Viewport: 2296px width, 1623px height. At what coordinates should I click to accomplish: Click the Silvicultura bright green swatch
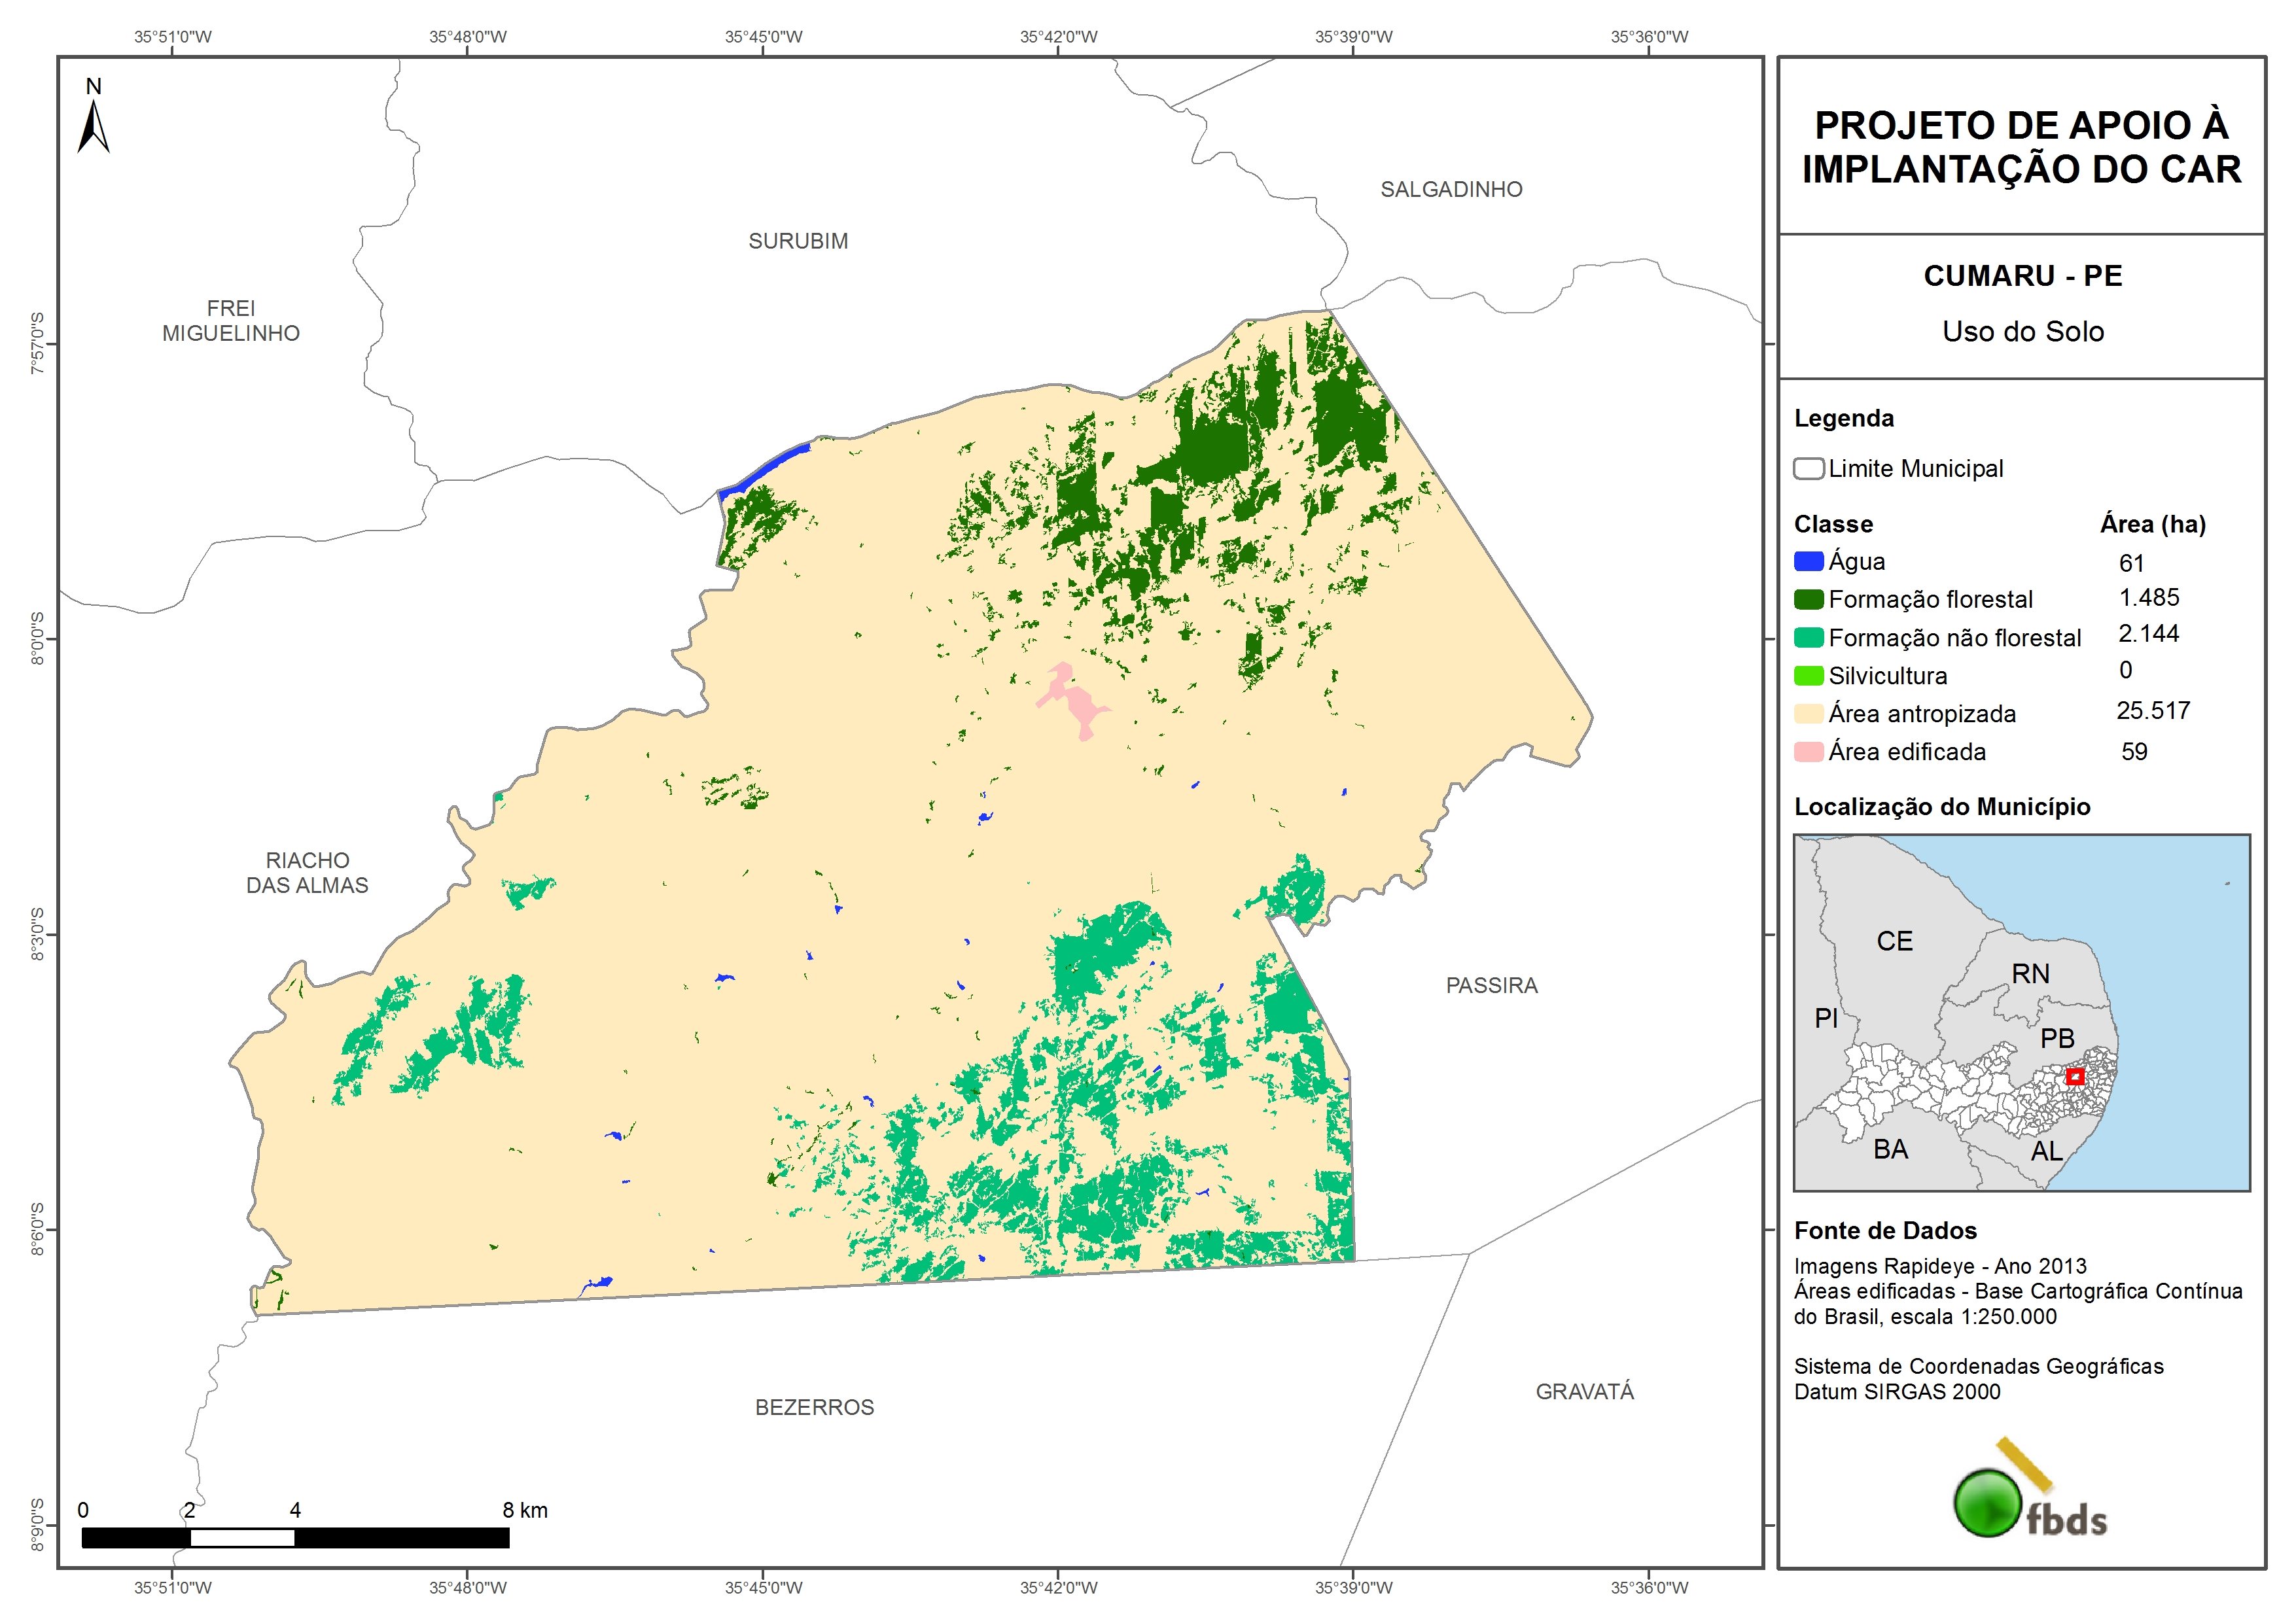click(x=1808, y=676)
